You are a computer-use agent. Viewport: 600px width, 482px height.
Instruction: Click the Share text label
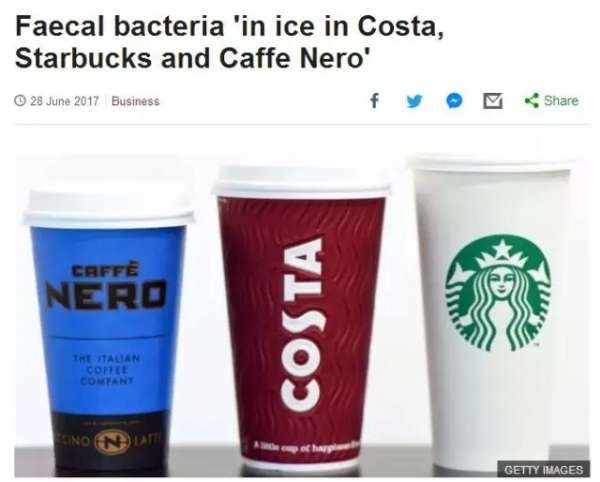561,101
